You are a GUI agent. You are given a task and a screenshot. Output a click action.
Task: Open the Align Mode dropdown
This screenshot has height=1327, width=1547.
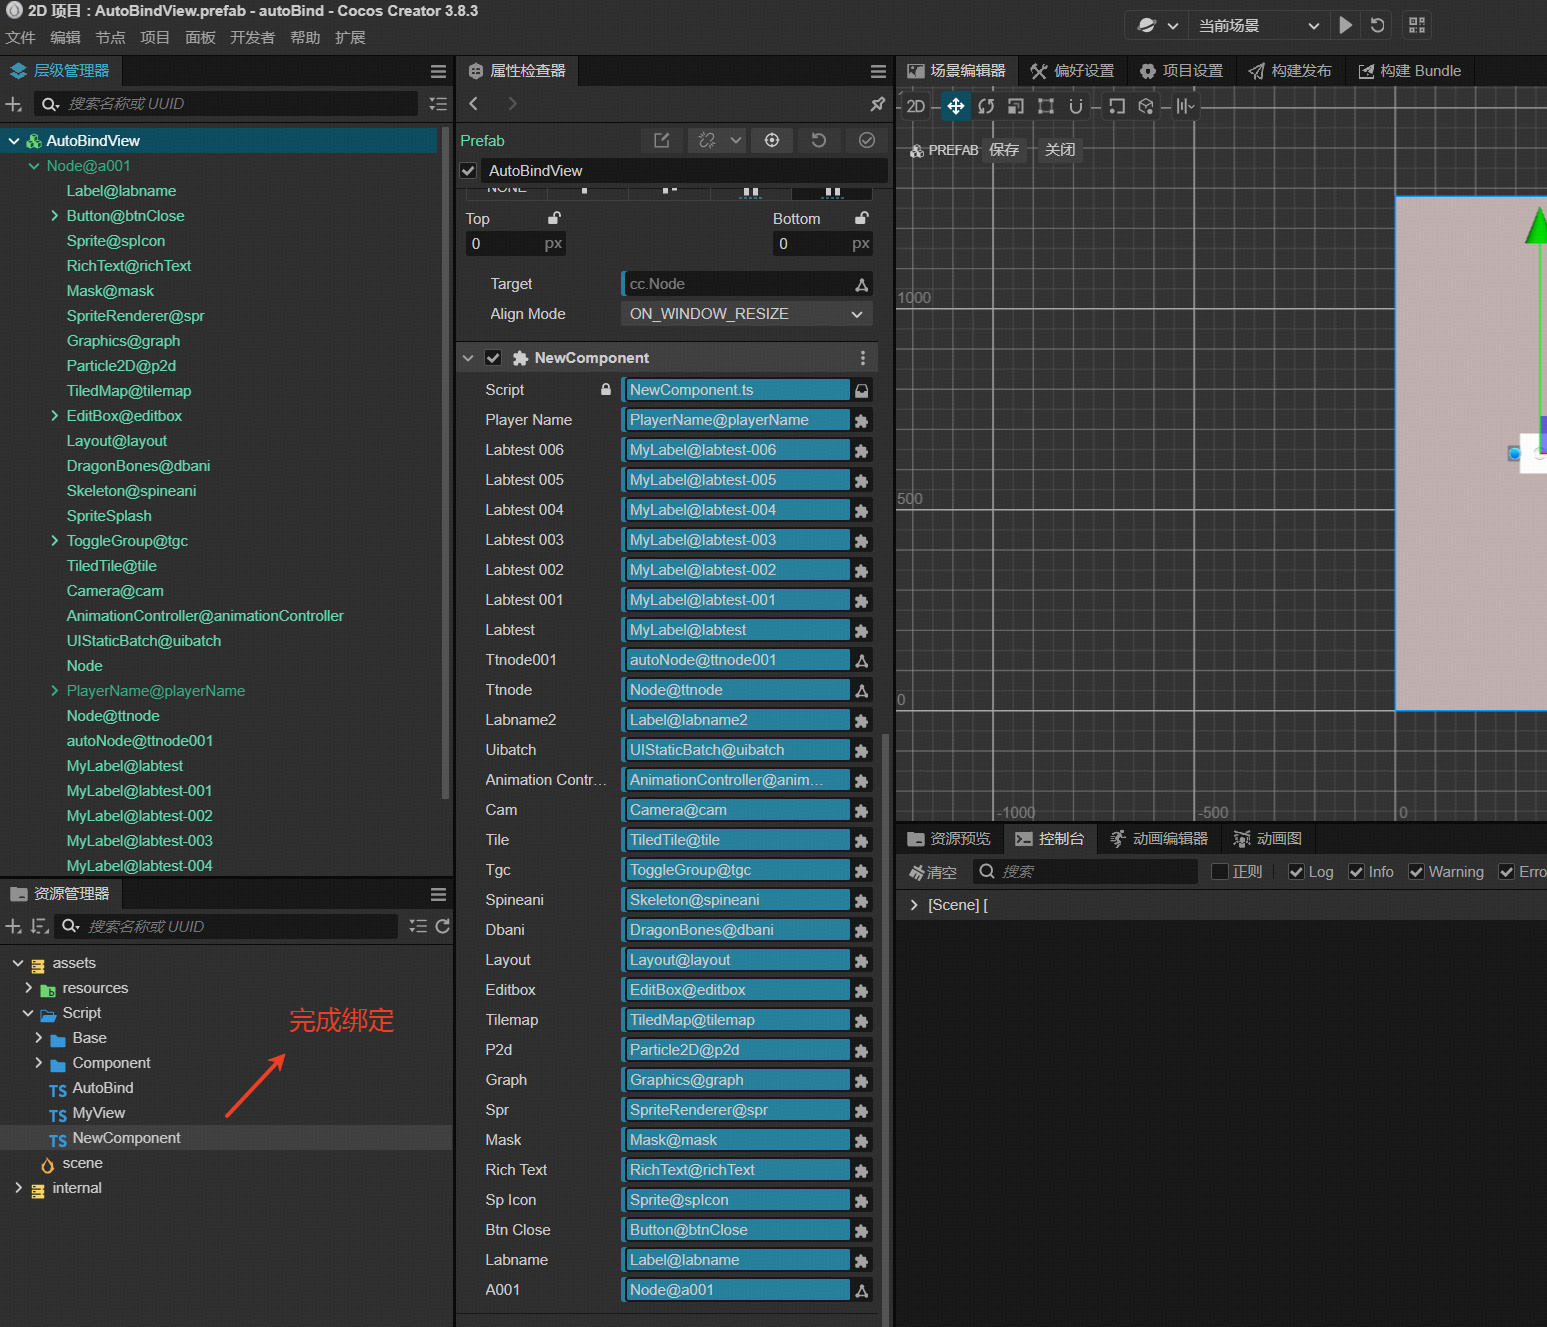(x=746, y=314)
